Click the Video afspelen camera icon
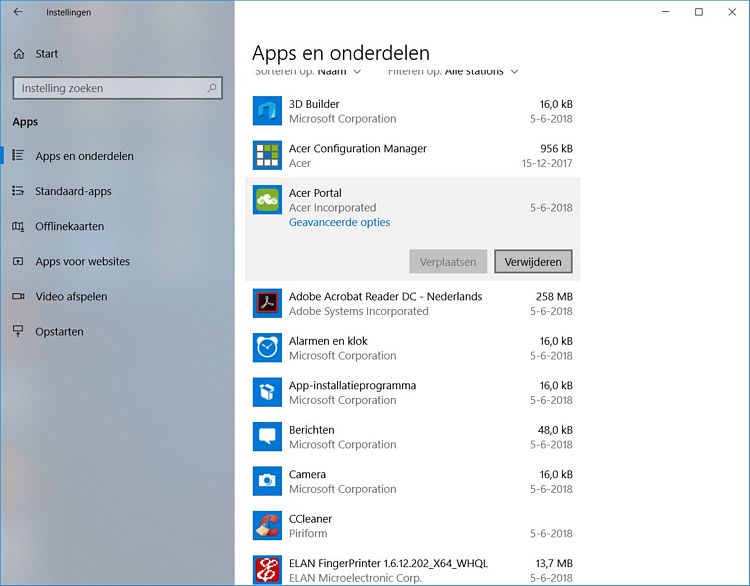750x586 pixels. (18, 296)
